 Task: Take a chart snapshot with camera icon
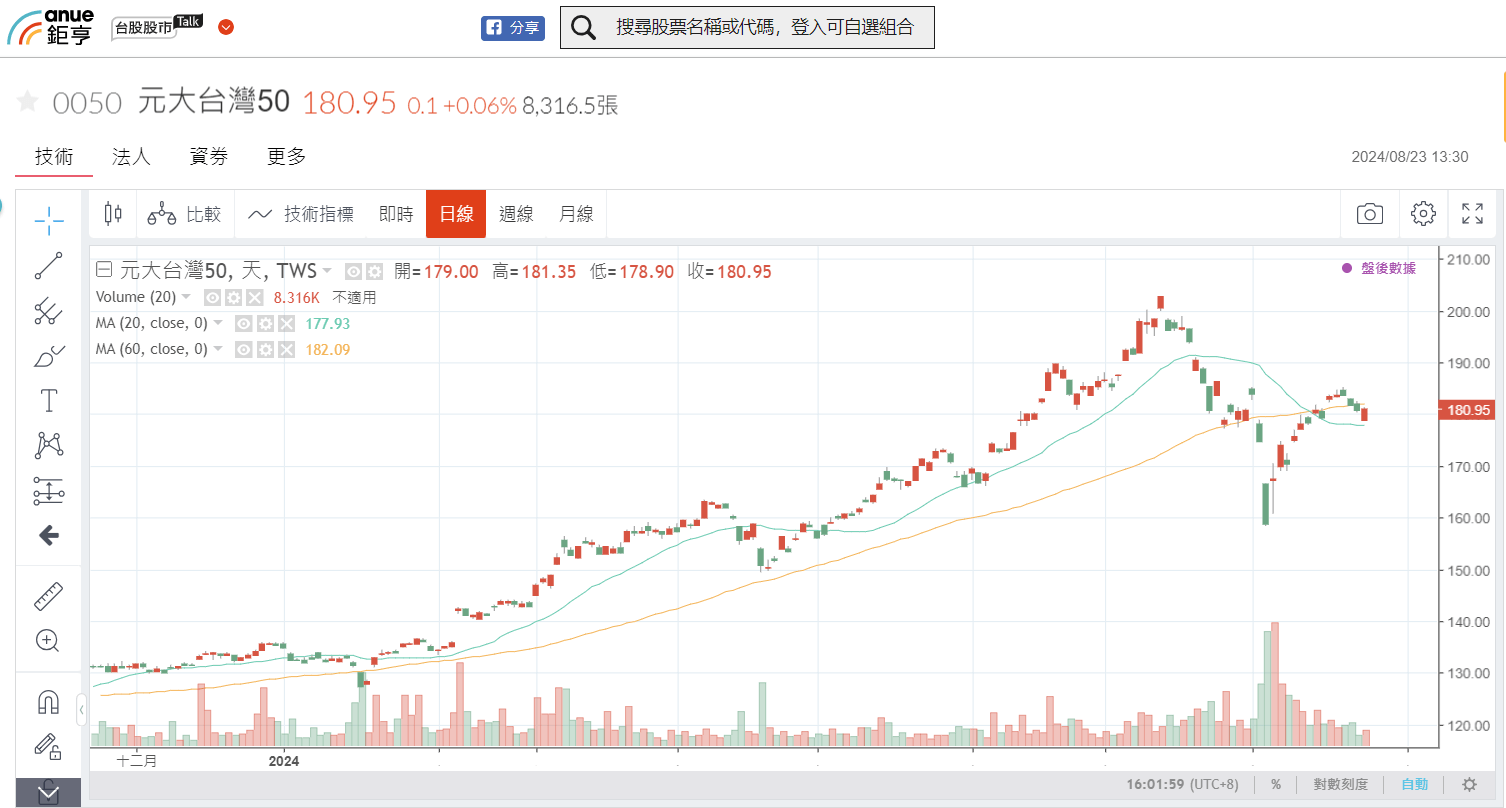tap(1370, 213)
